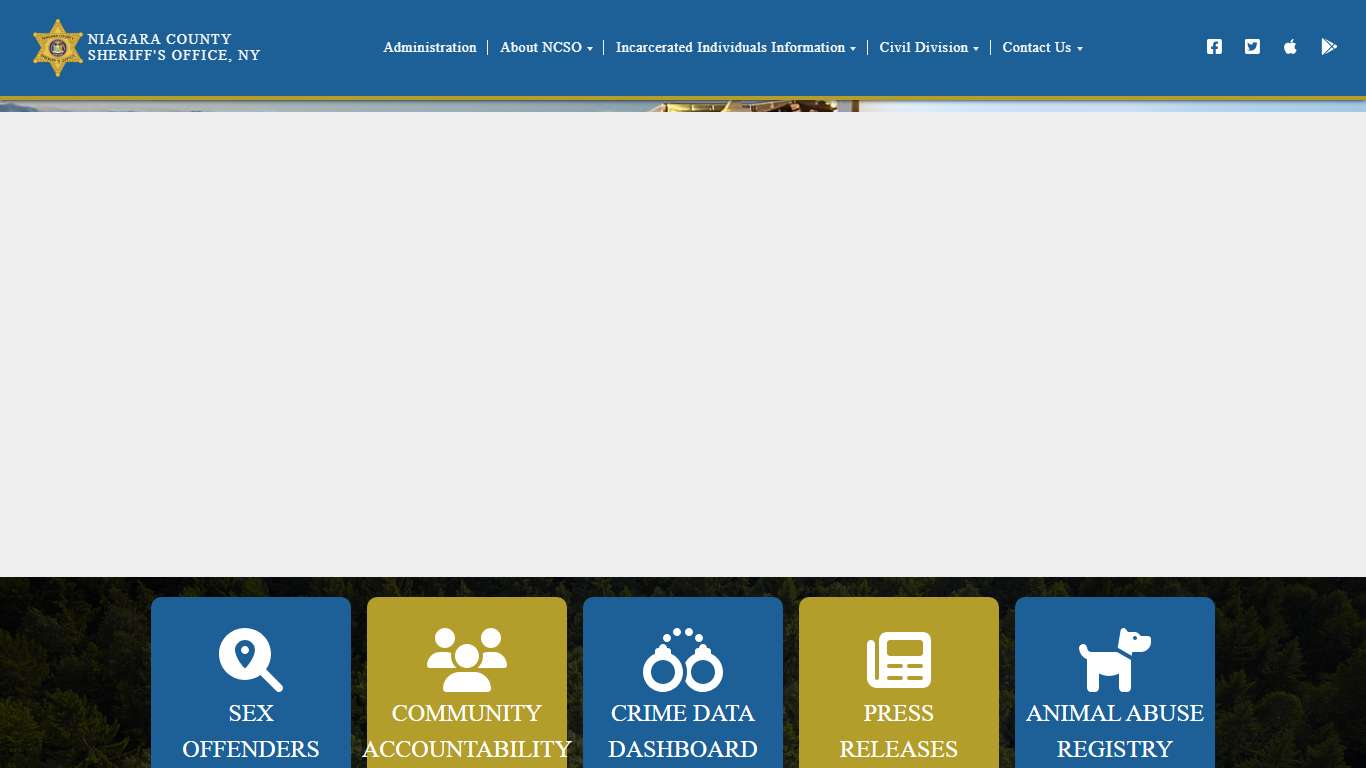Click the Google Play store icon
This screenshot has width=1366, height=768.
[x=1328, y=47]
